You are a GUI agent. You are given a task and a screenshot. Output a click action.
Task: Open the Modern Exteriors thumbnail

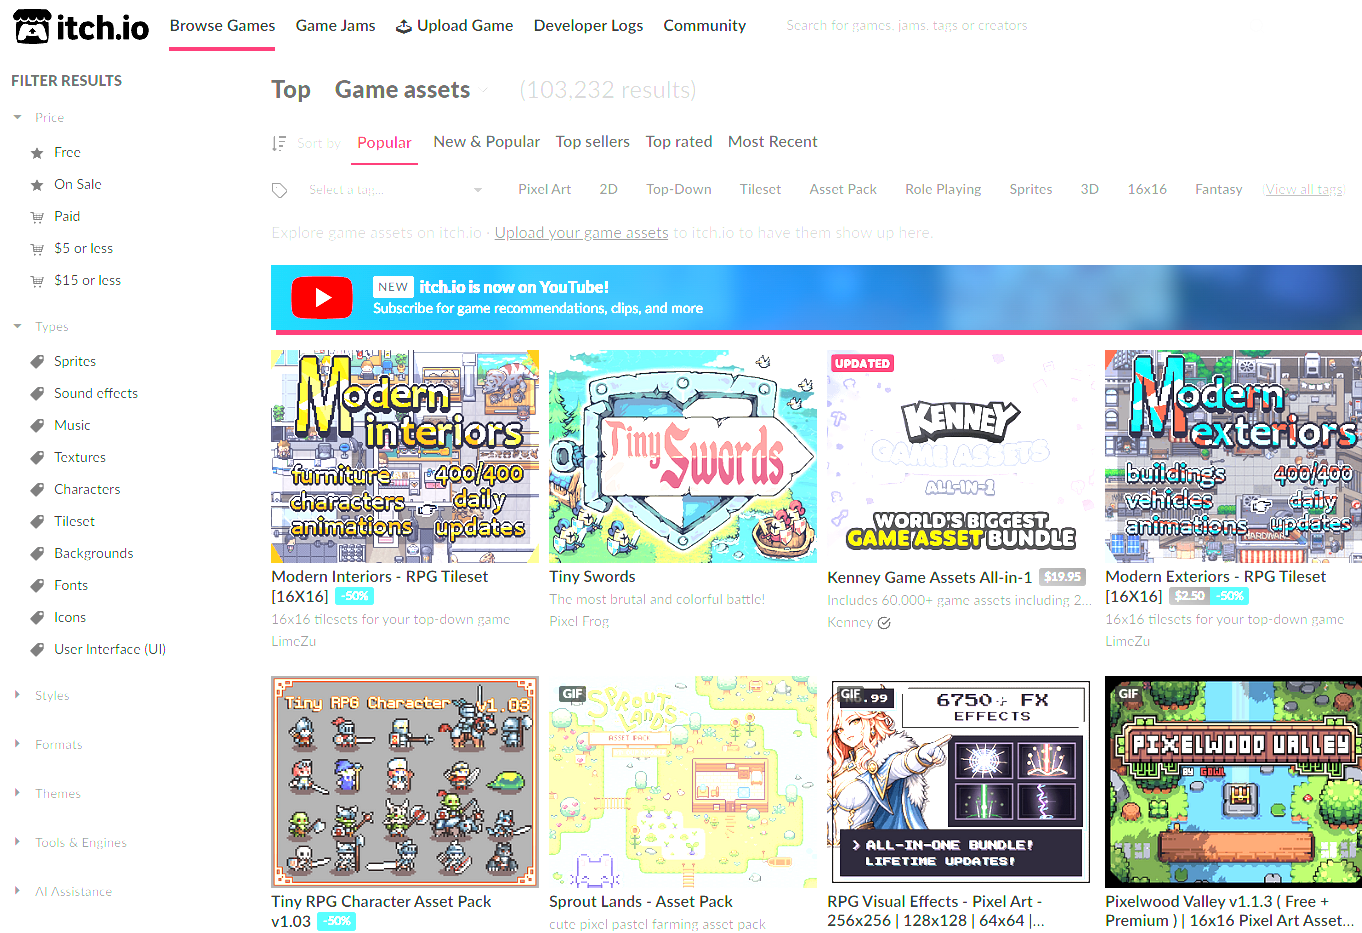(1233, 456)
